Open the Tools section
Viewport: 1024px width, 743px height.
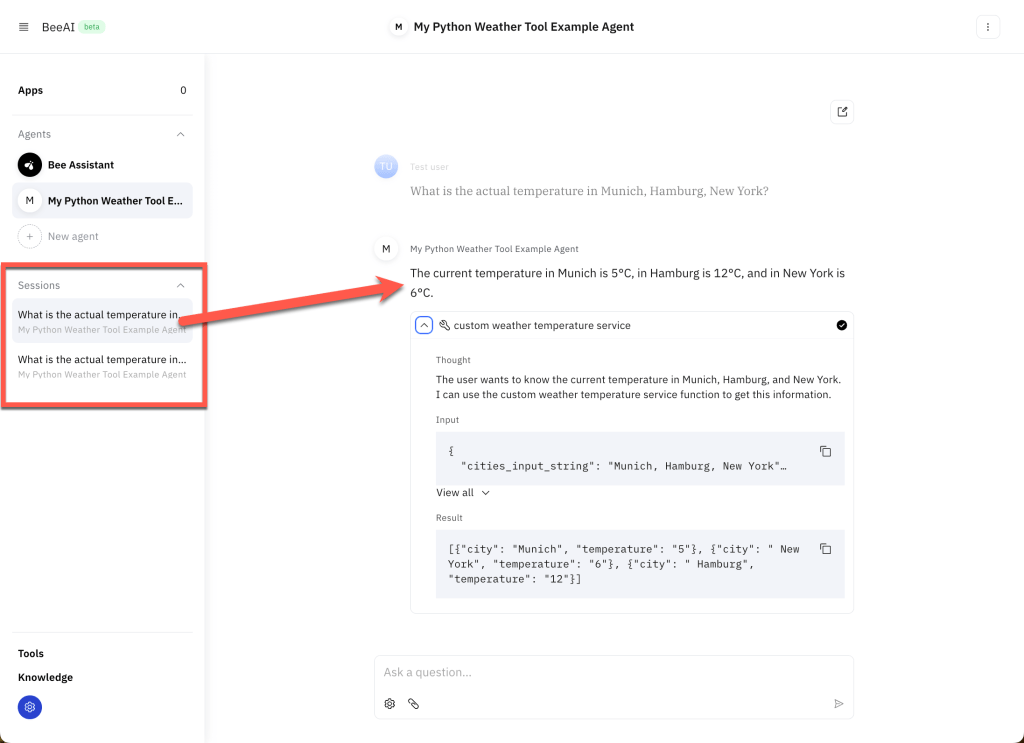tap(31, 654)
